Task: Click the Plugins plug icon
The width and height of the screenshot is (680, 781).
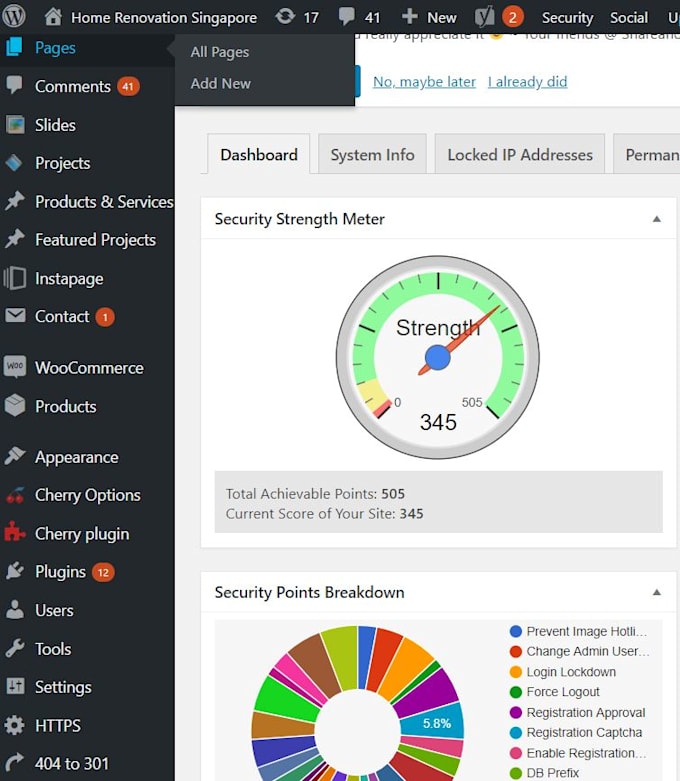Action: click(14, 571)
